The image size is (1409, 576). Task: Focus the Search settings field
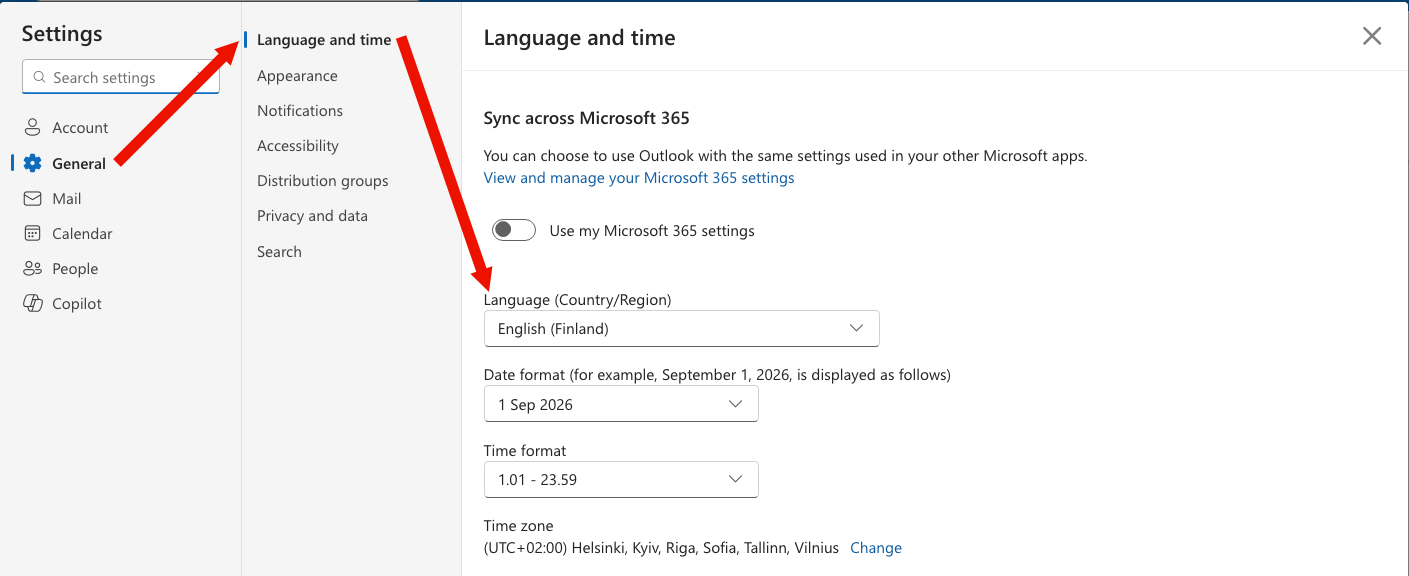pyautogui.click(x=121, y=77)
